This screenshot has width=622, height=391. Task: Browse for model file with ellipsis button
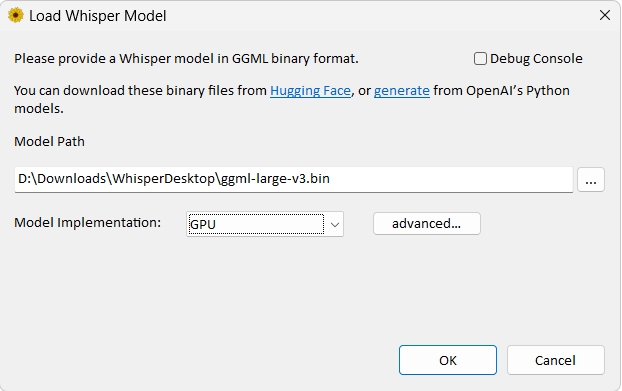point(591,180)
